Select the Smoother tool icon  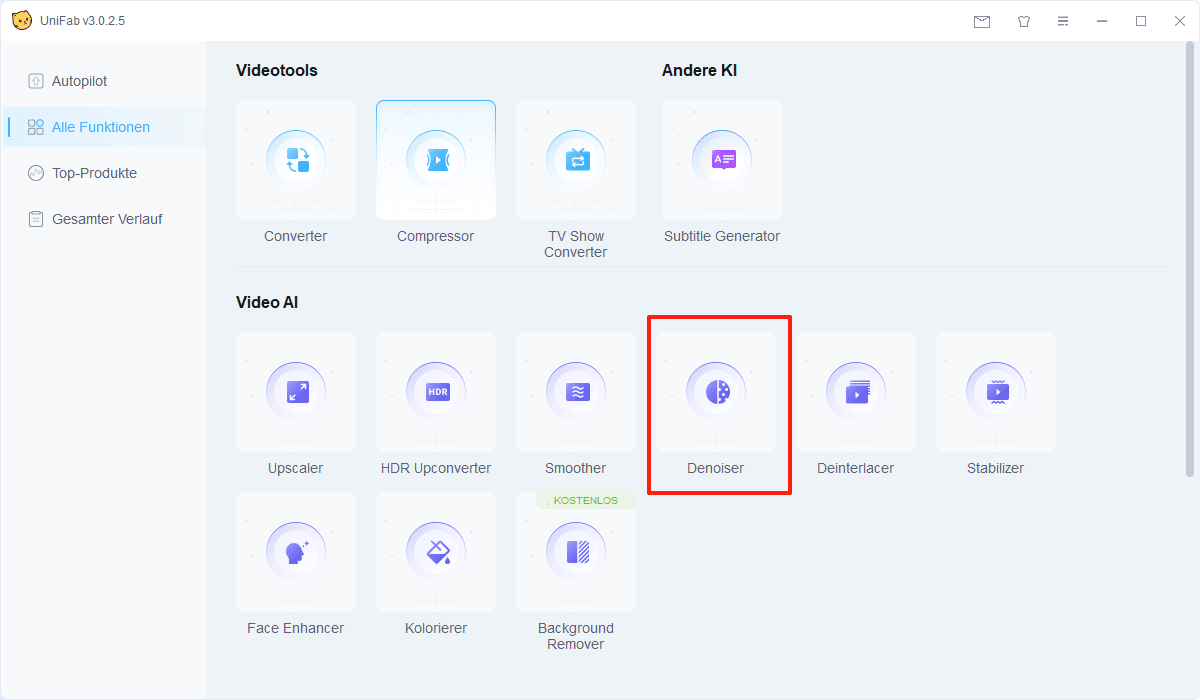tap(576, 392)
